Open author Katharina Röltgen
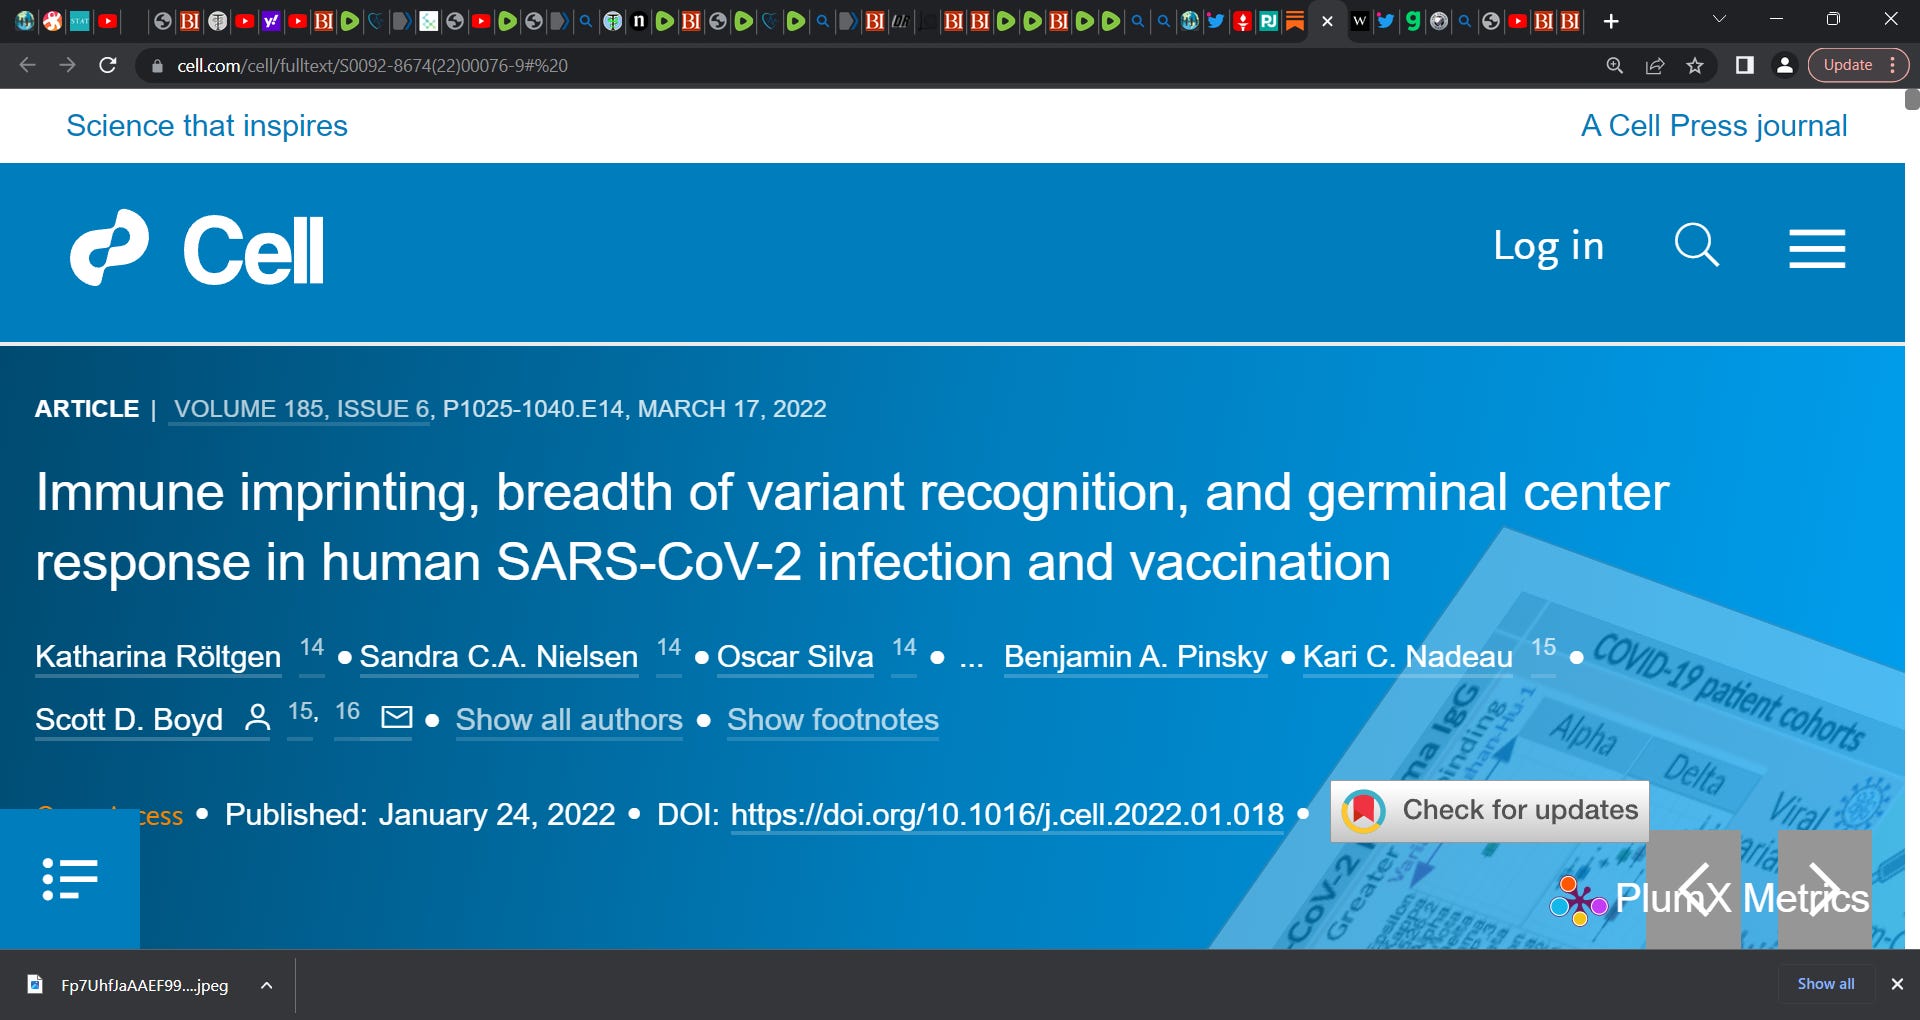Image resolution: width=1920 pixels, height=1020 pixels. pyautogui.click(x=158, y=656)
